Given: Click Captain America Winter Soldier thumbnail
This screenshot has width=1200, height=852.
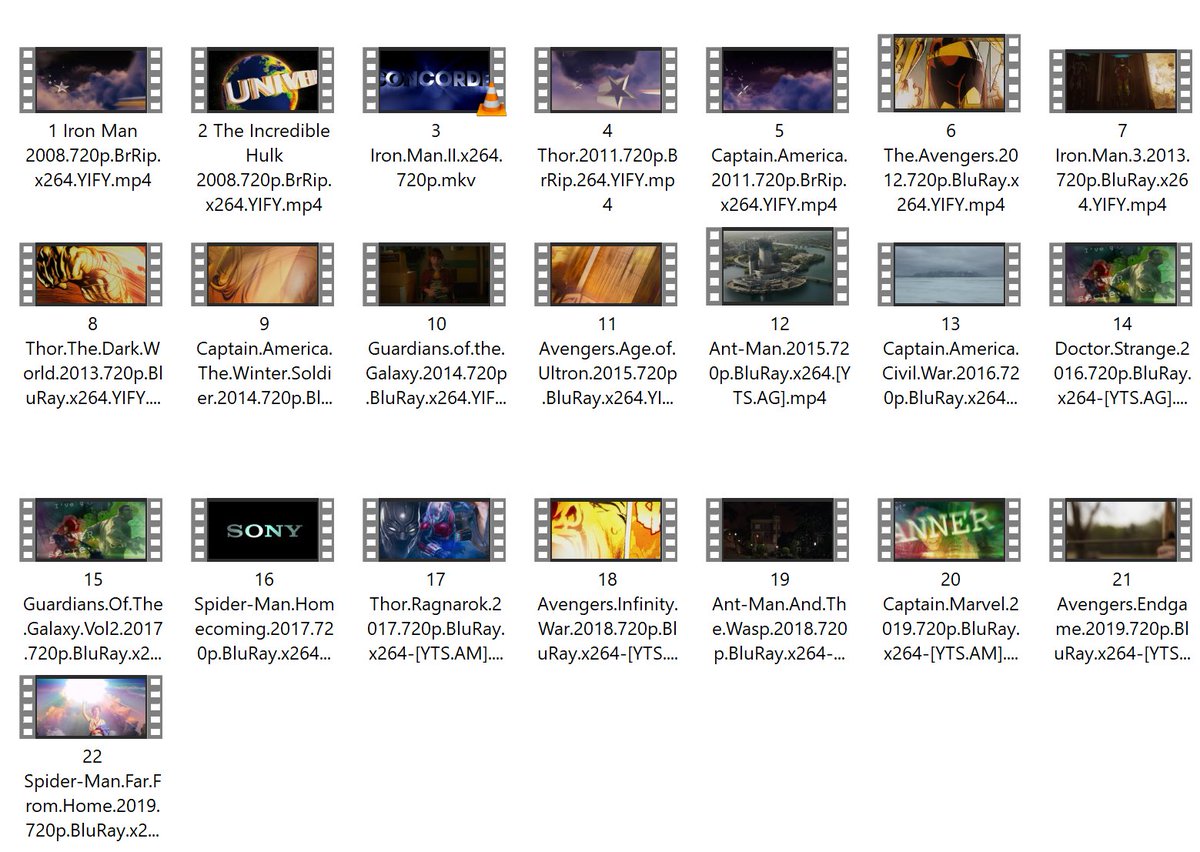Looking at the screenshot, I should 263,274.
